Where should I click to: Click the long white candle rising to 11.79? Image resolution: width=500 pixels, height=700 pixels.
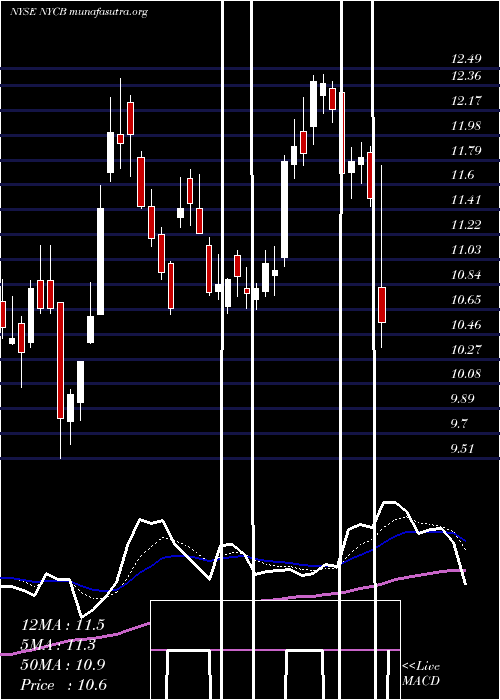click(x=284, y=209)
